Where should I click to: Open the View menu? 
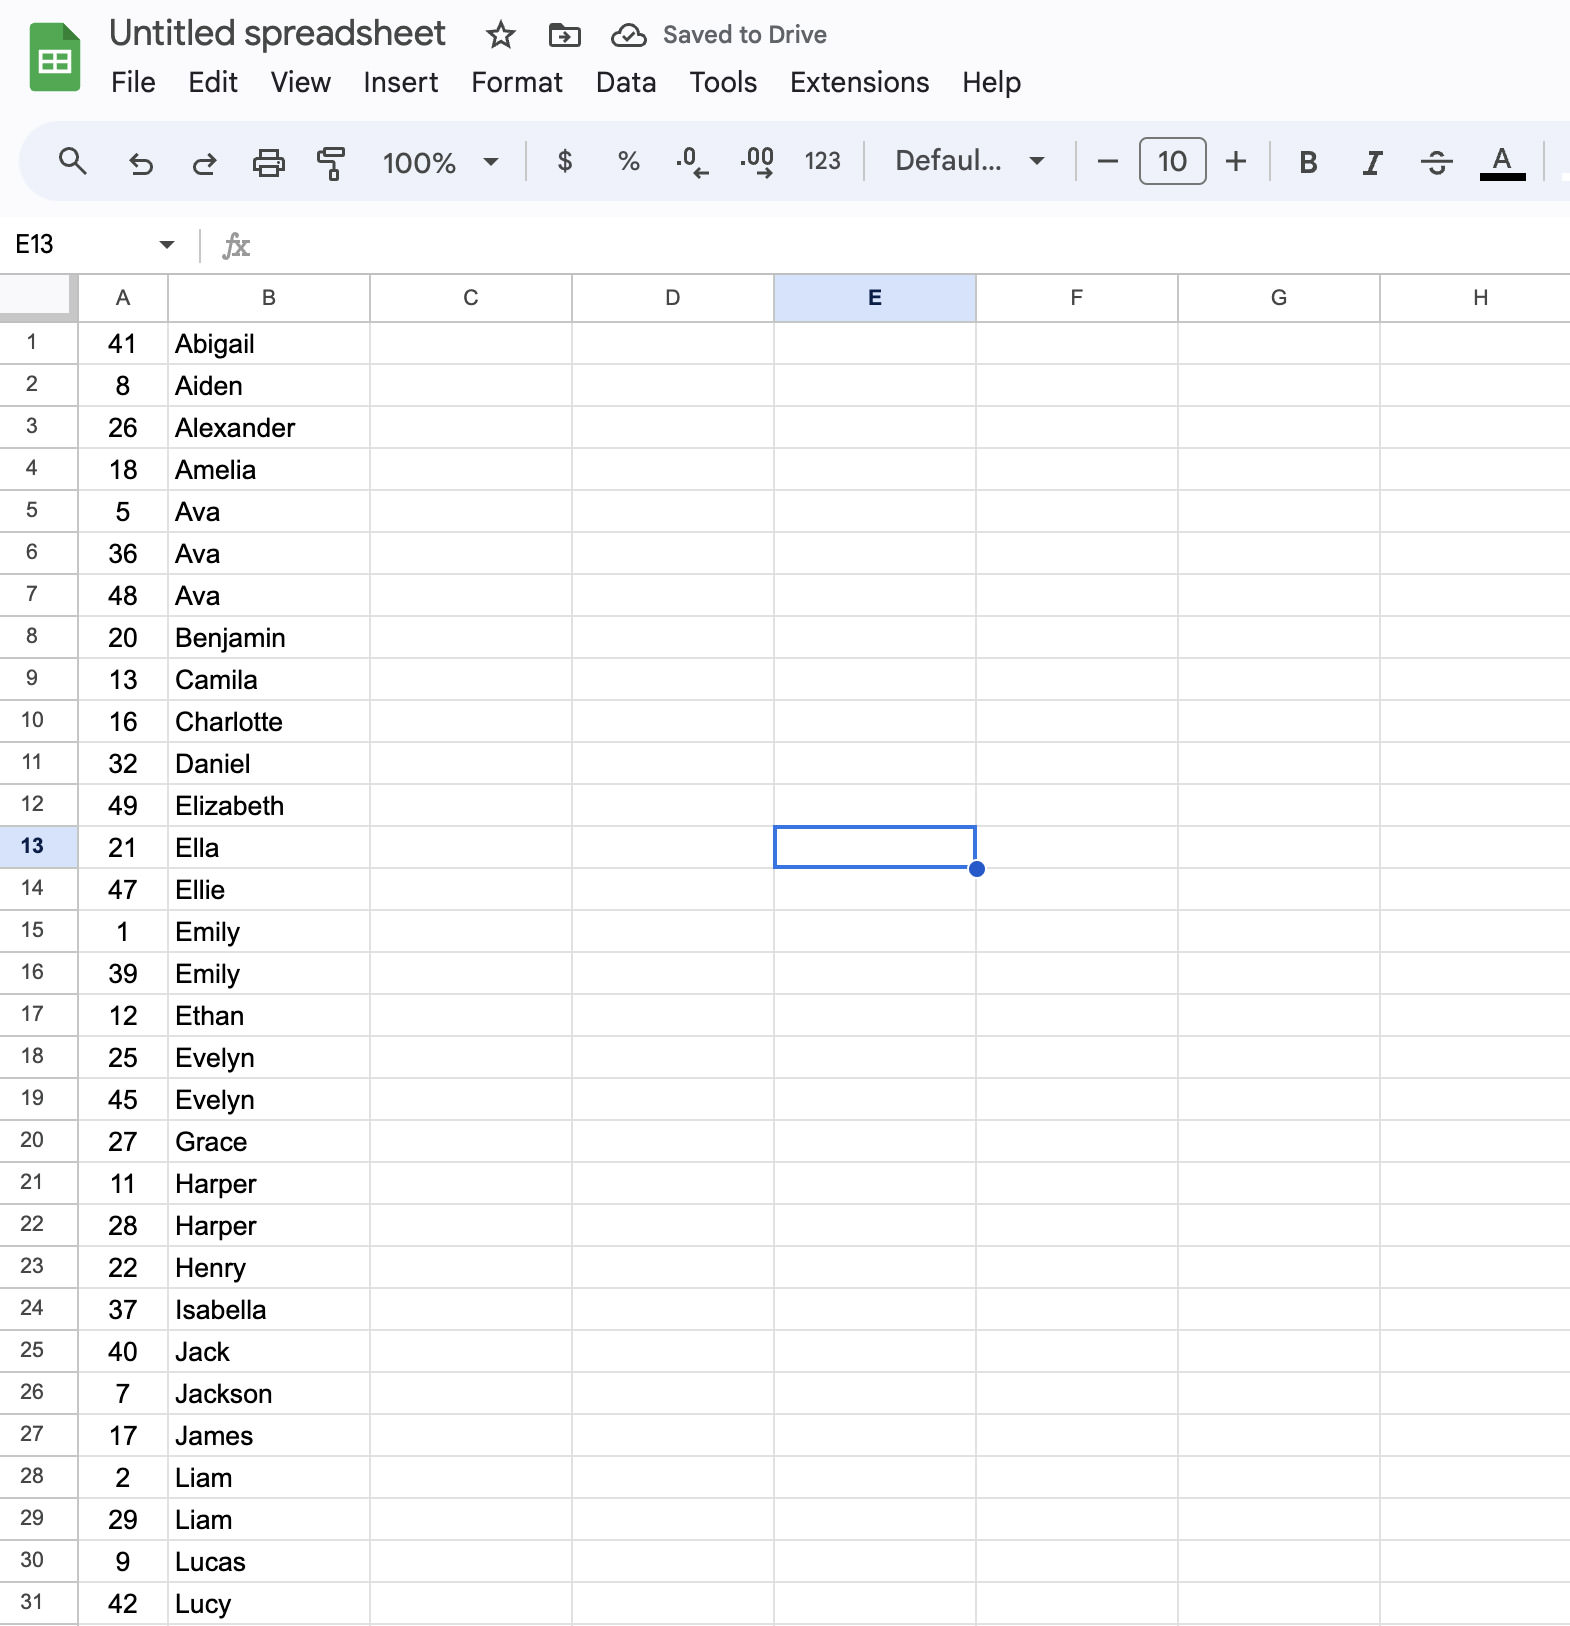pos(301,82)
